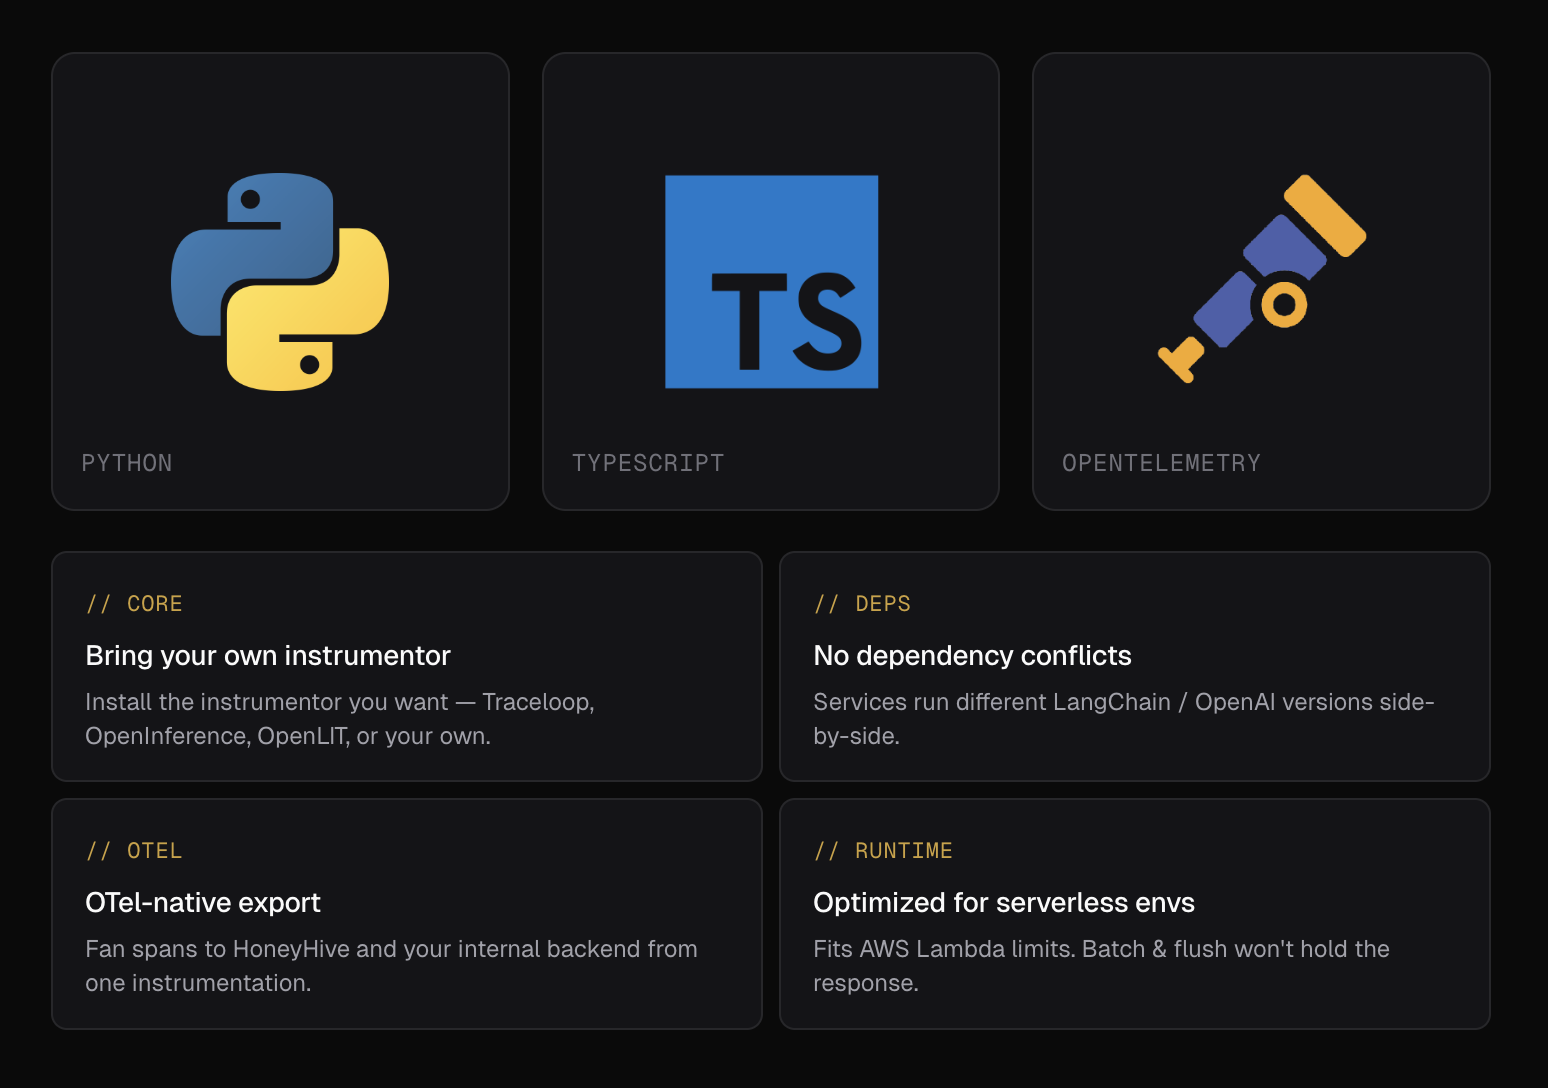Open 'OTel-native export' heading
This screenshot has height=1088, width=1548.
[203, 903]
